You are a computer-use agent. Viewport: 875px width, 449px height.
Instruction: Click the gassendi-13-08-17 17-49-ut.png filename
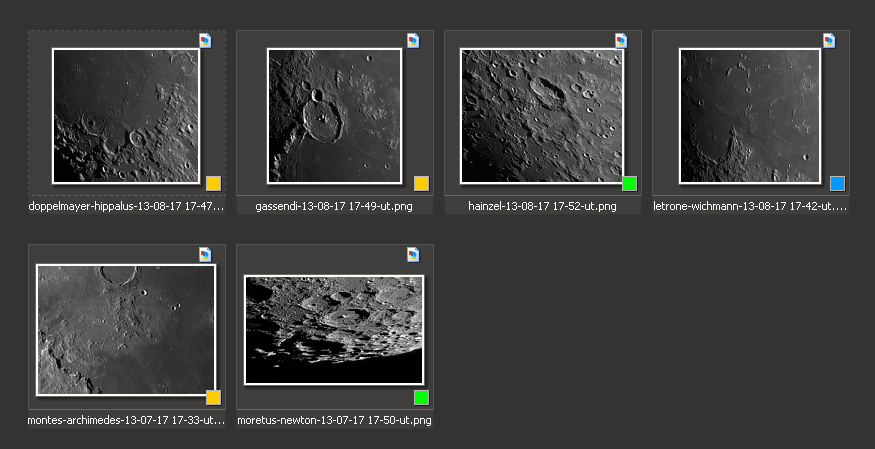click(x=334, y=207)
